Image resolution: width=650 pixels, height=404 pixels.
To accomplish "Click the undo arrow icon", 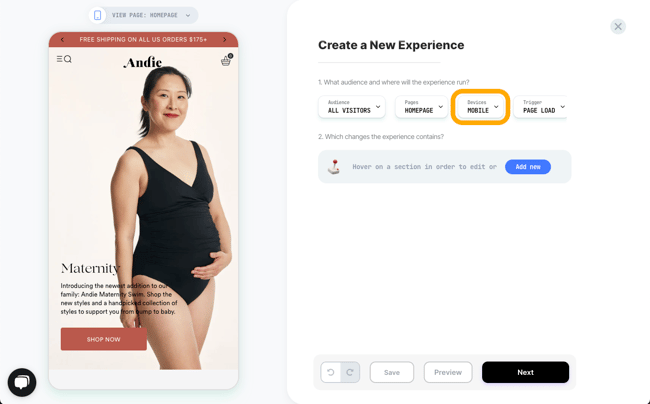I will click(x=330, y=372).
